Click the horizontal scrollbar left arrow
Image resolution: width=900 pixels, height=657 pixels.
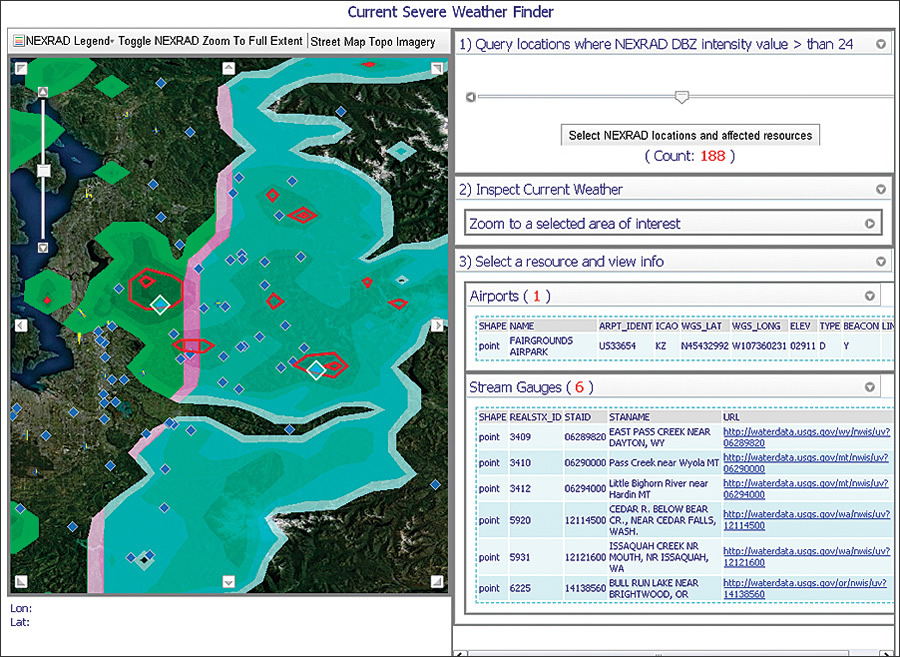coord(461,654)
